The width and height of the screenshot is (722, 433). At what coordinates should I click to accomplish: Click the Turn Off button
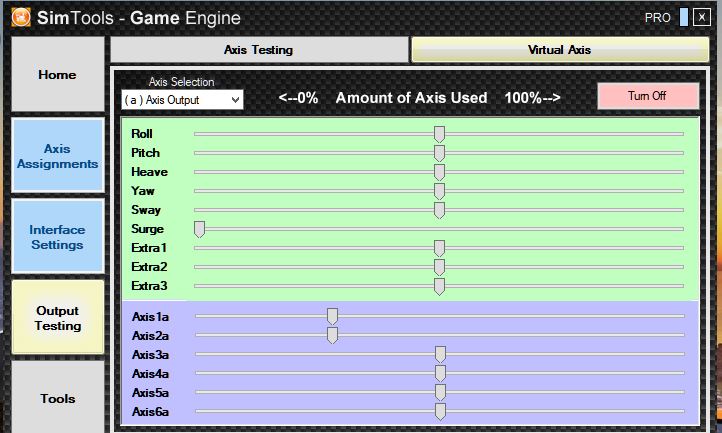coord(648,96)
